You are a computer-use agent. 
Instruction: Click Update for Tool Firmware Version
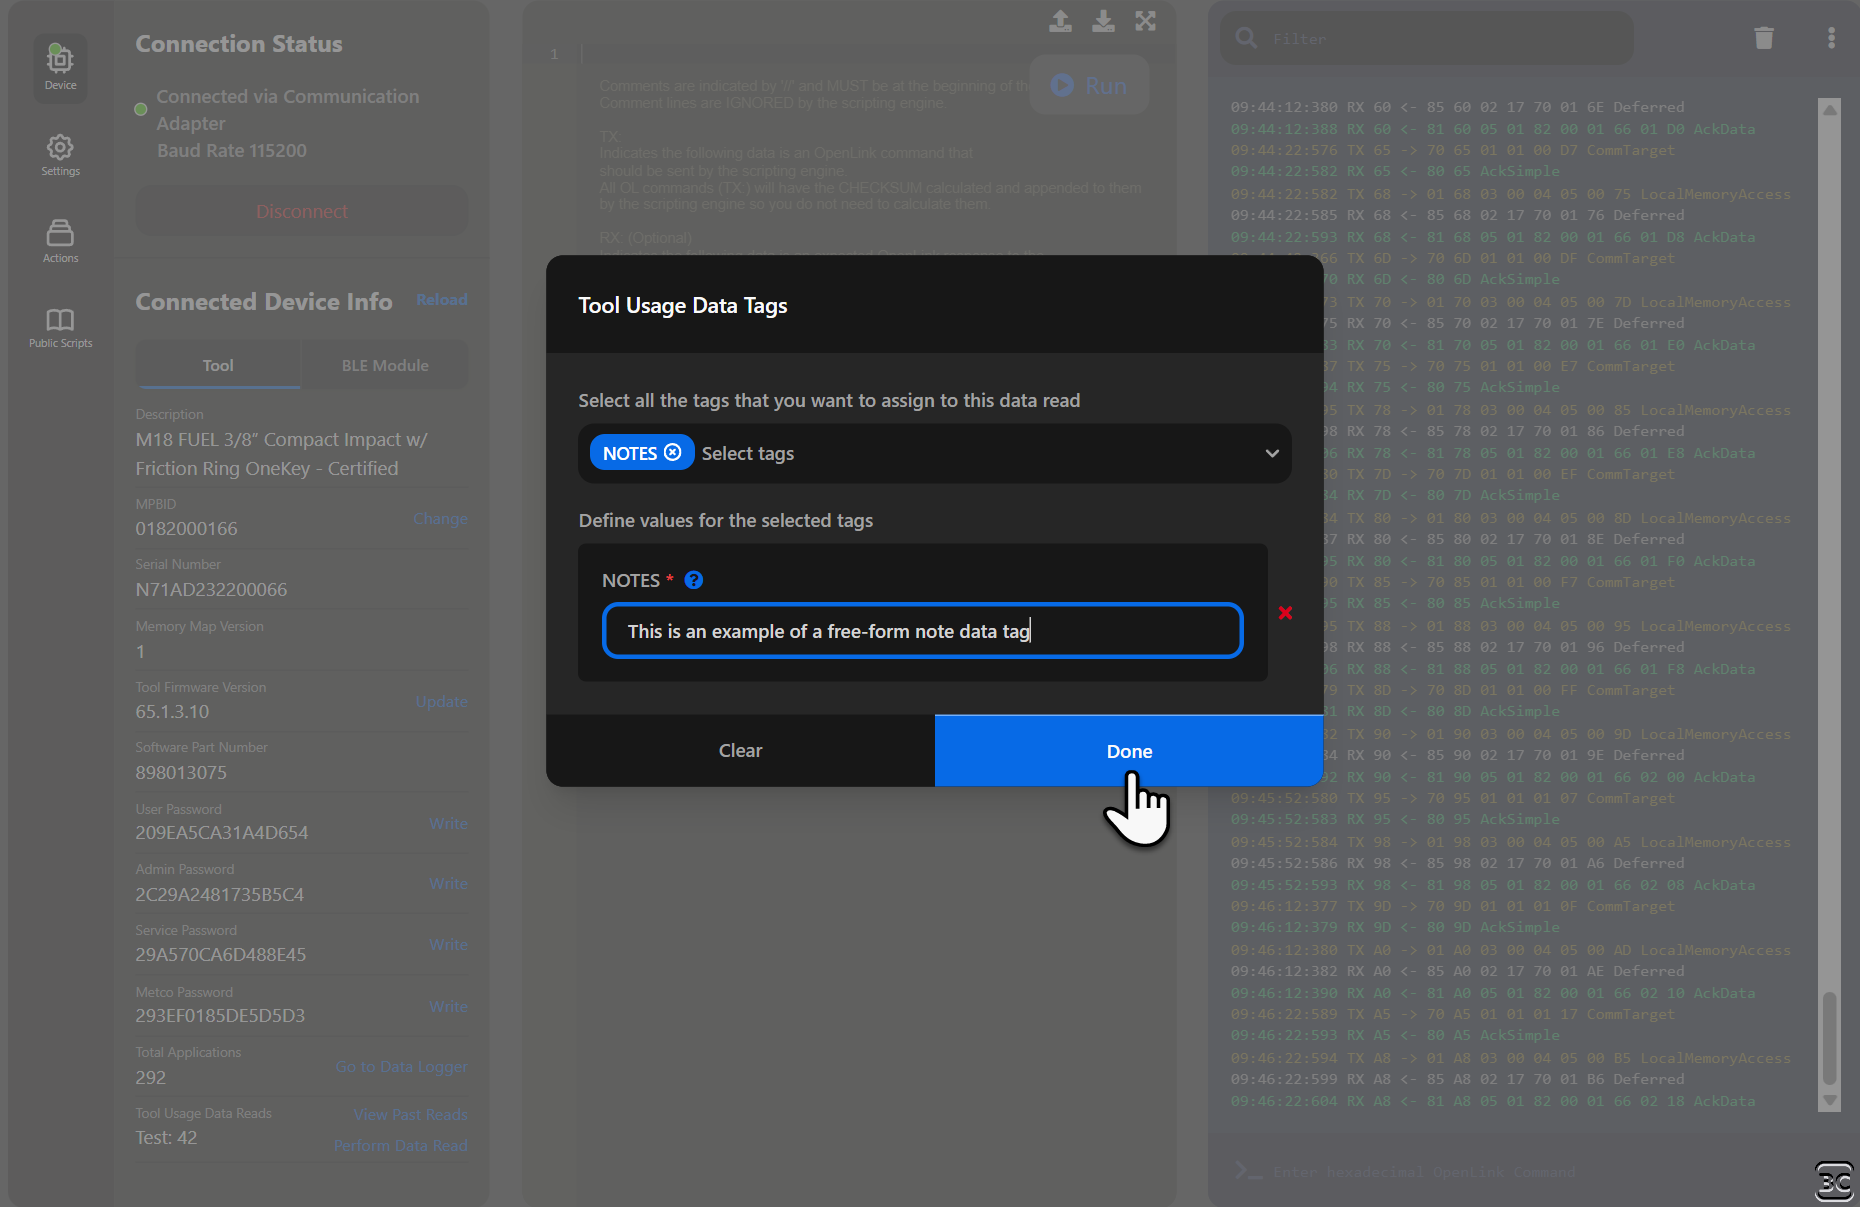pos(441,701)
